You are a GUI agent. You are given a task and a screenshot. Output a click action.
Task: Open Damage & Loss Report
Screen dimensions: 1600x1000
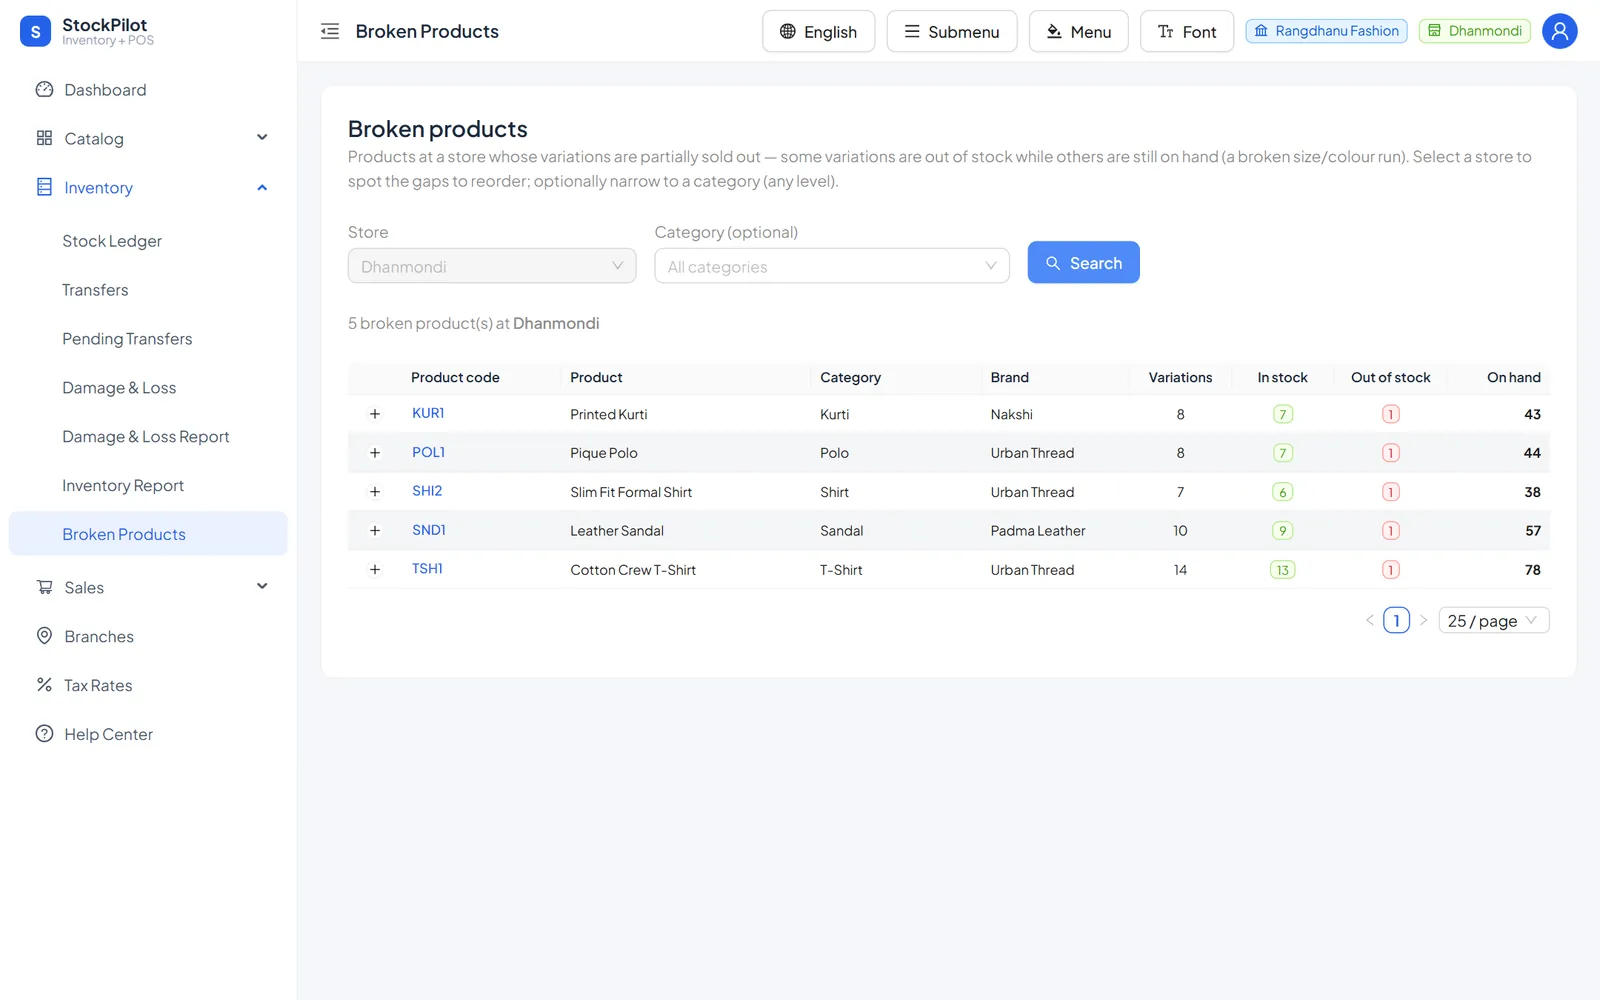(x=148, y=437)
